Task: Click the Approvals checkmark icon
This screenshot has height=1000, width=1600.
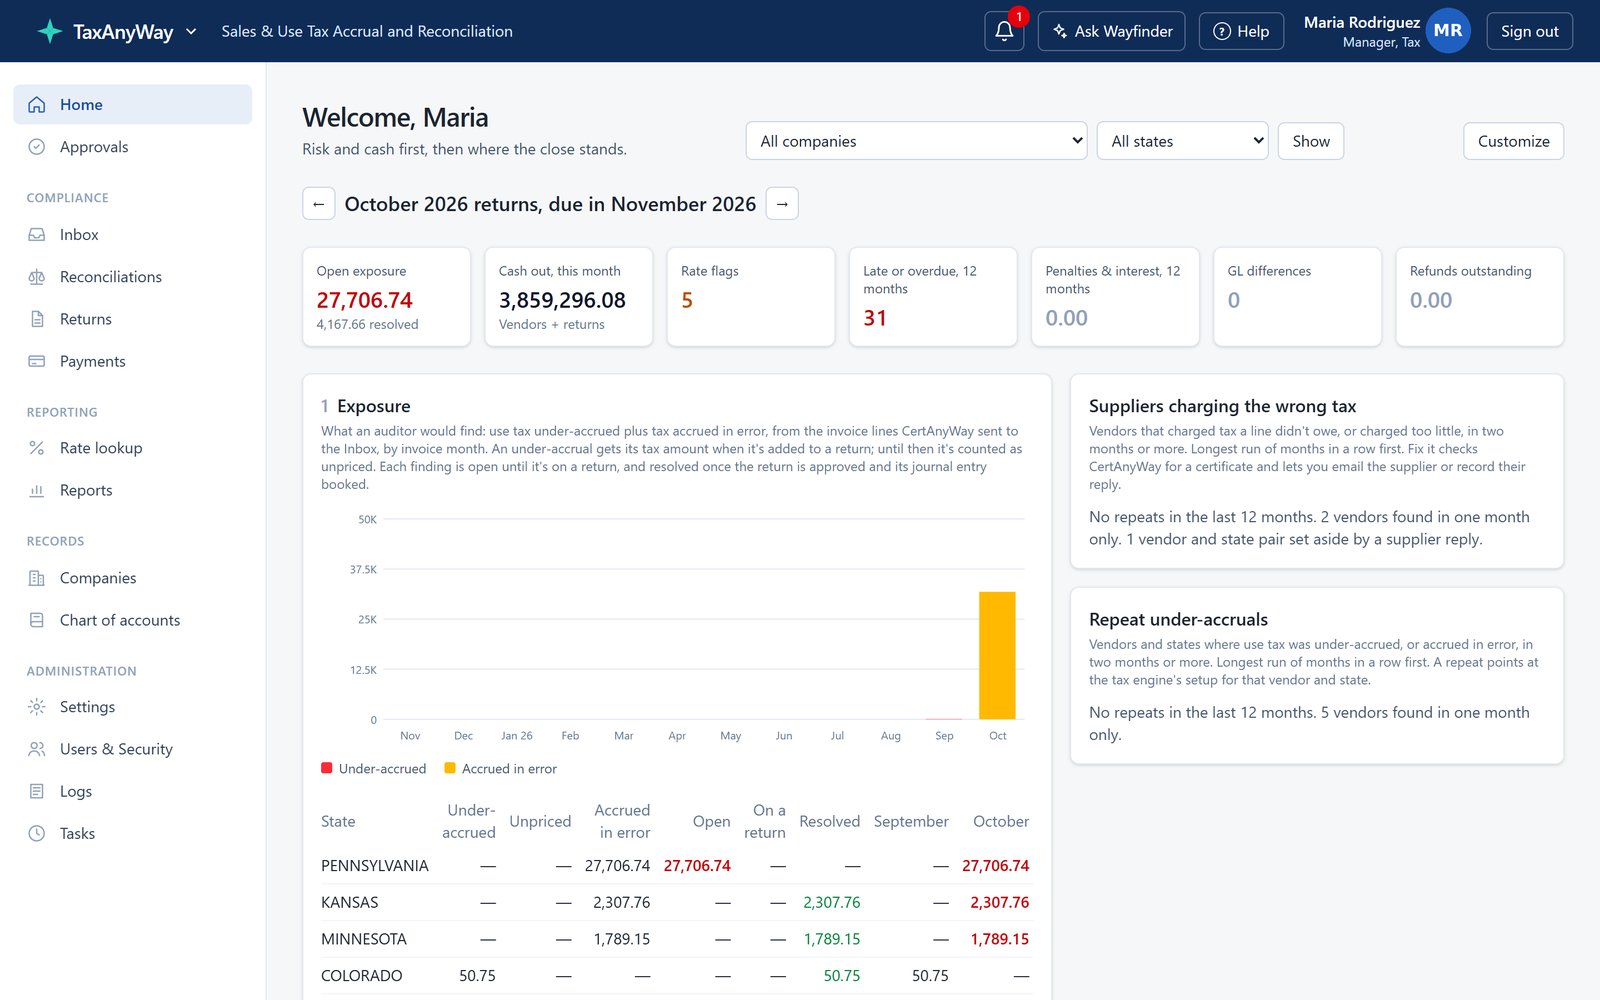Action: (x=37, y=147)
